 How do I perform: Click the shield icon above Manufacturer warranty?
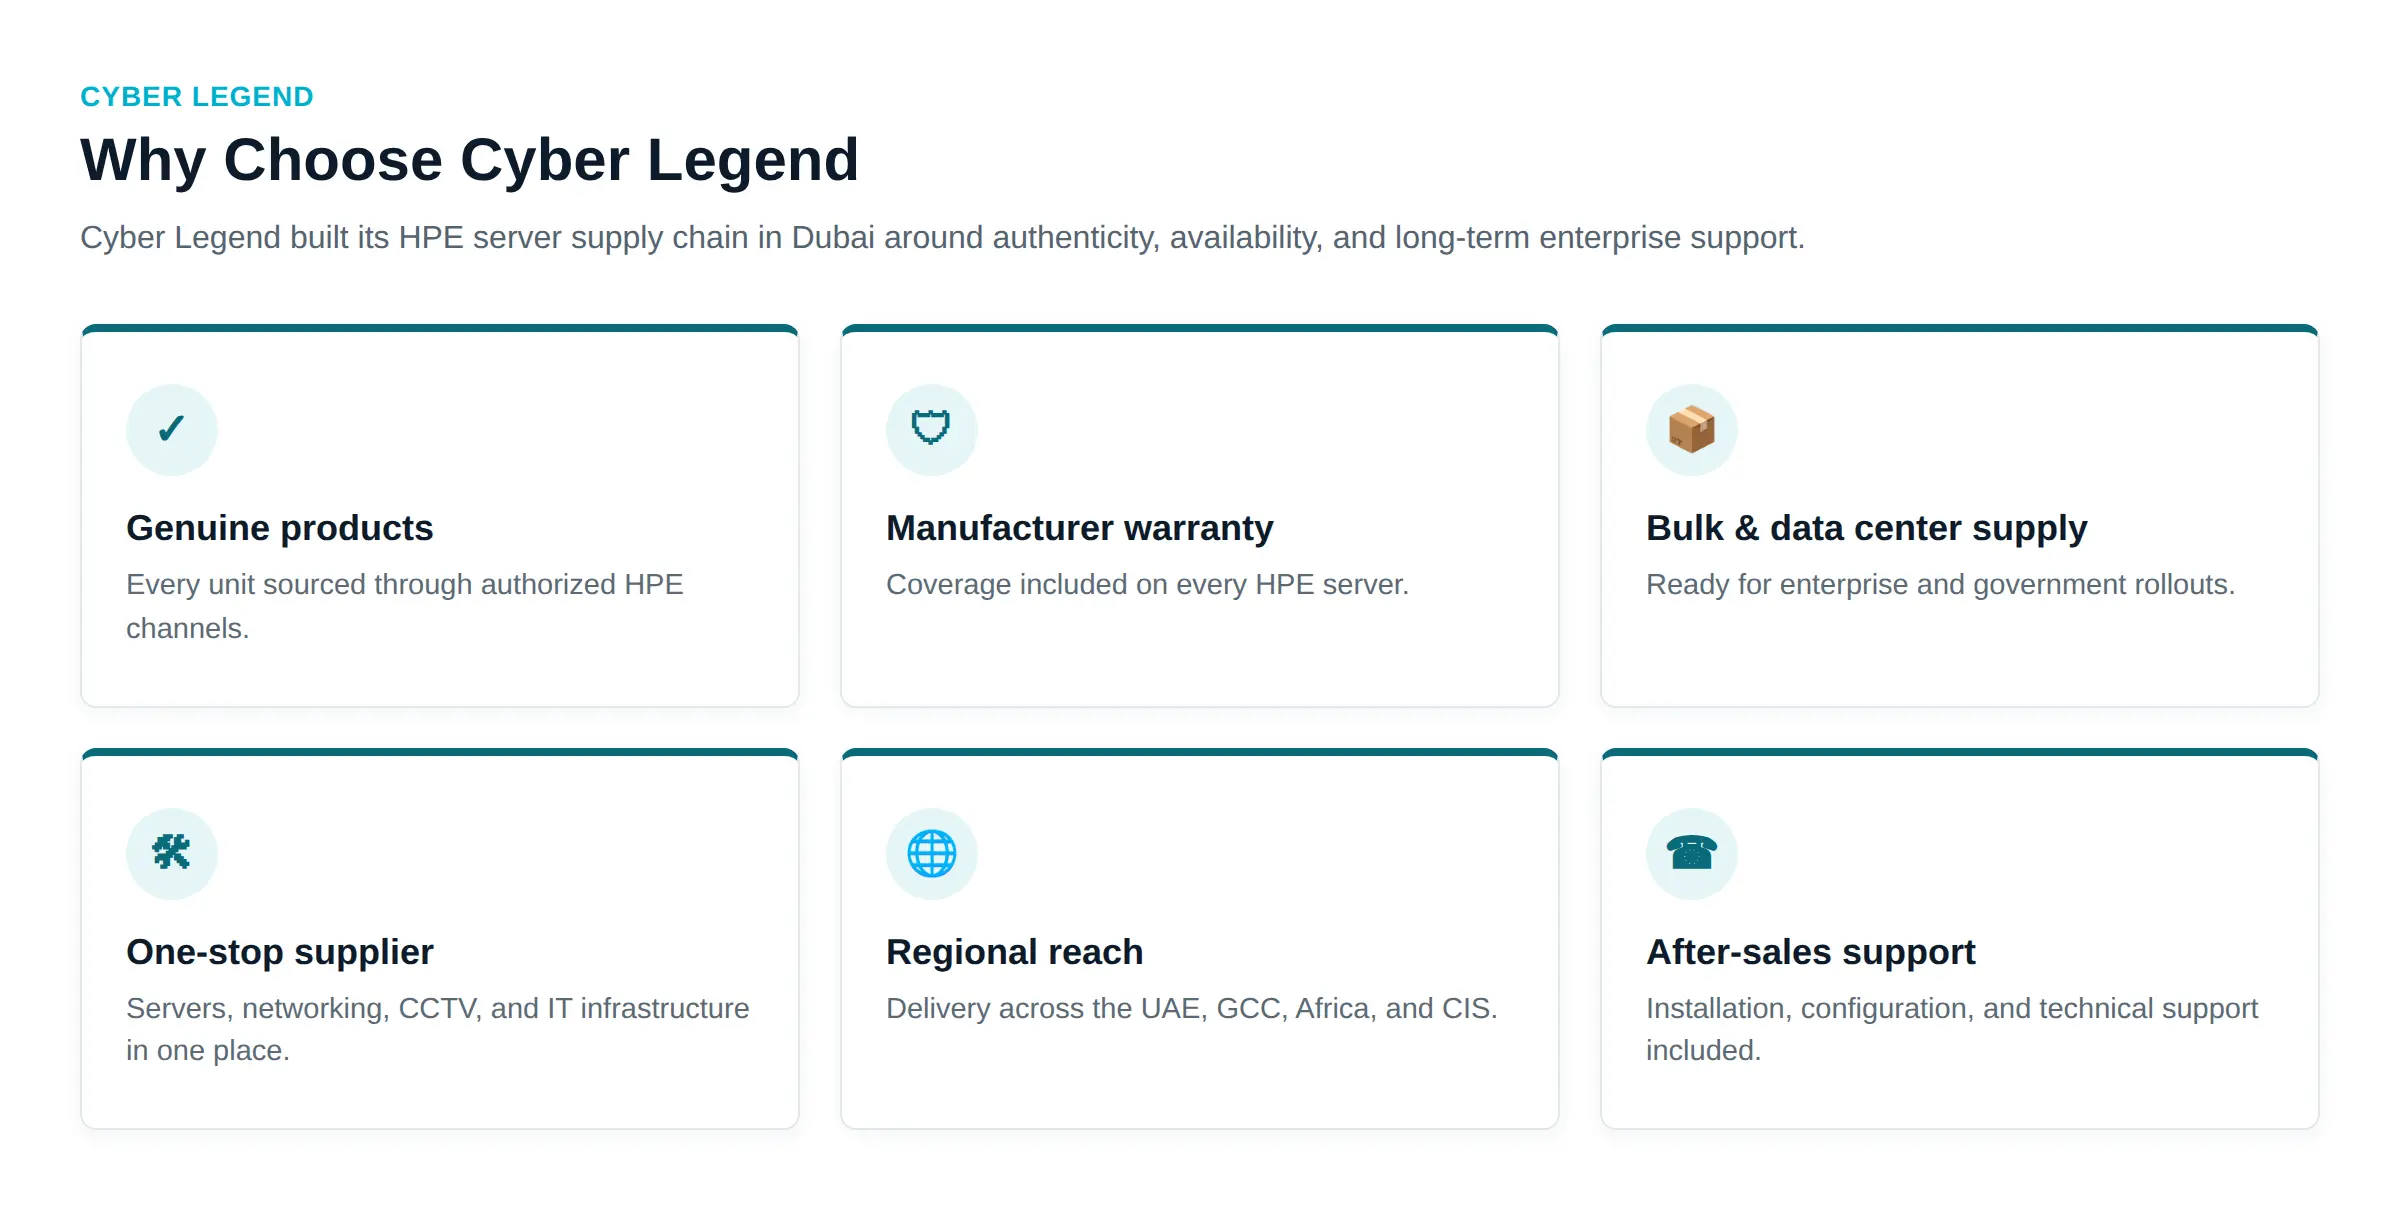point(931,429)
